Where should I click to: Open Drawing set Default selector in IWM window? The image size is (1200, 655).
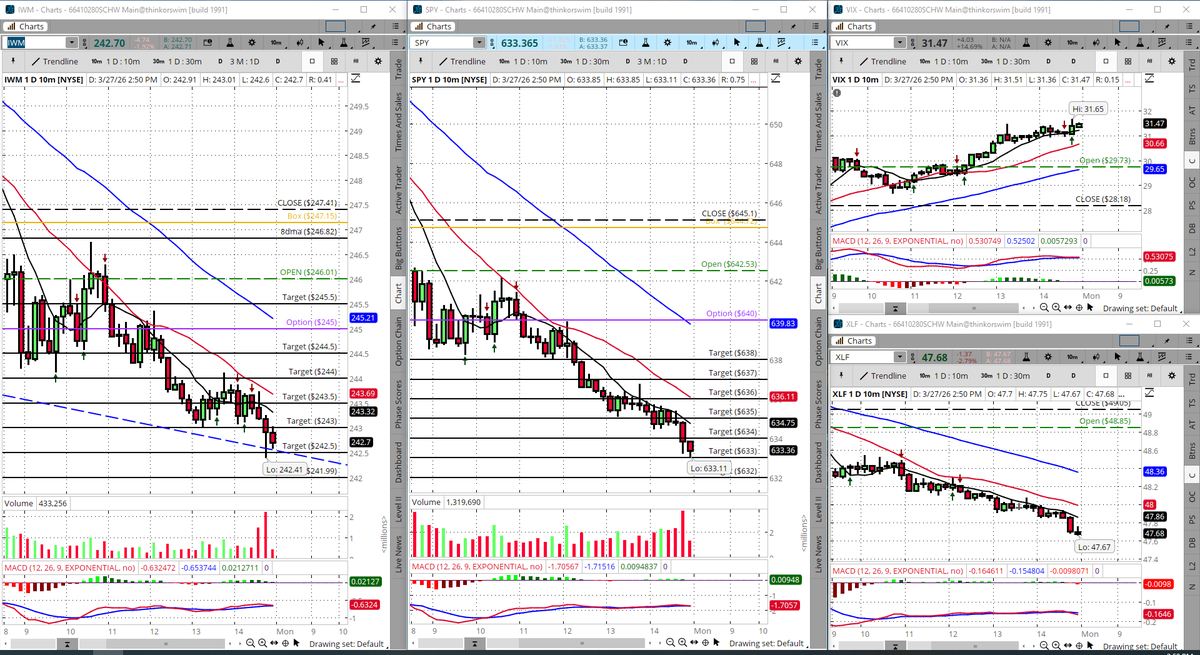(x=348, y=643)
